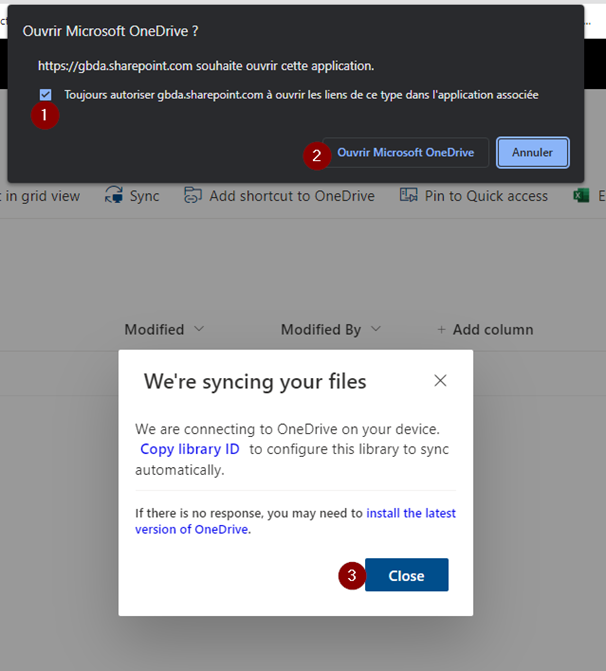Click the 'Modified' column header text
This screenshot has width=606, height=671.
point(154,330)
